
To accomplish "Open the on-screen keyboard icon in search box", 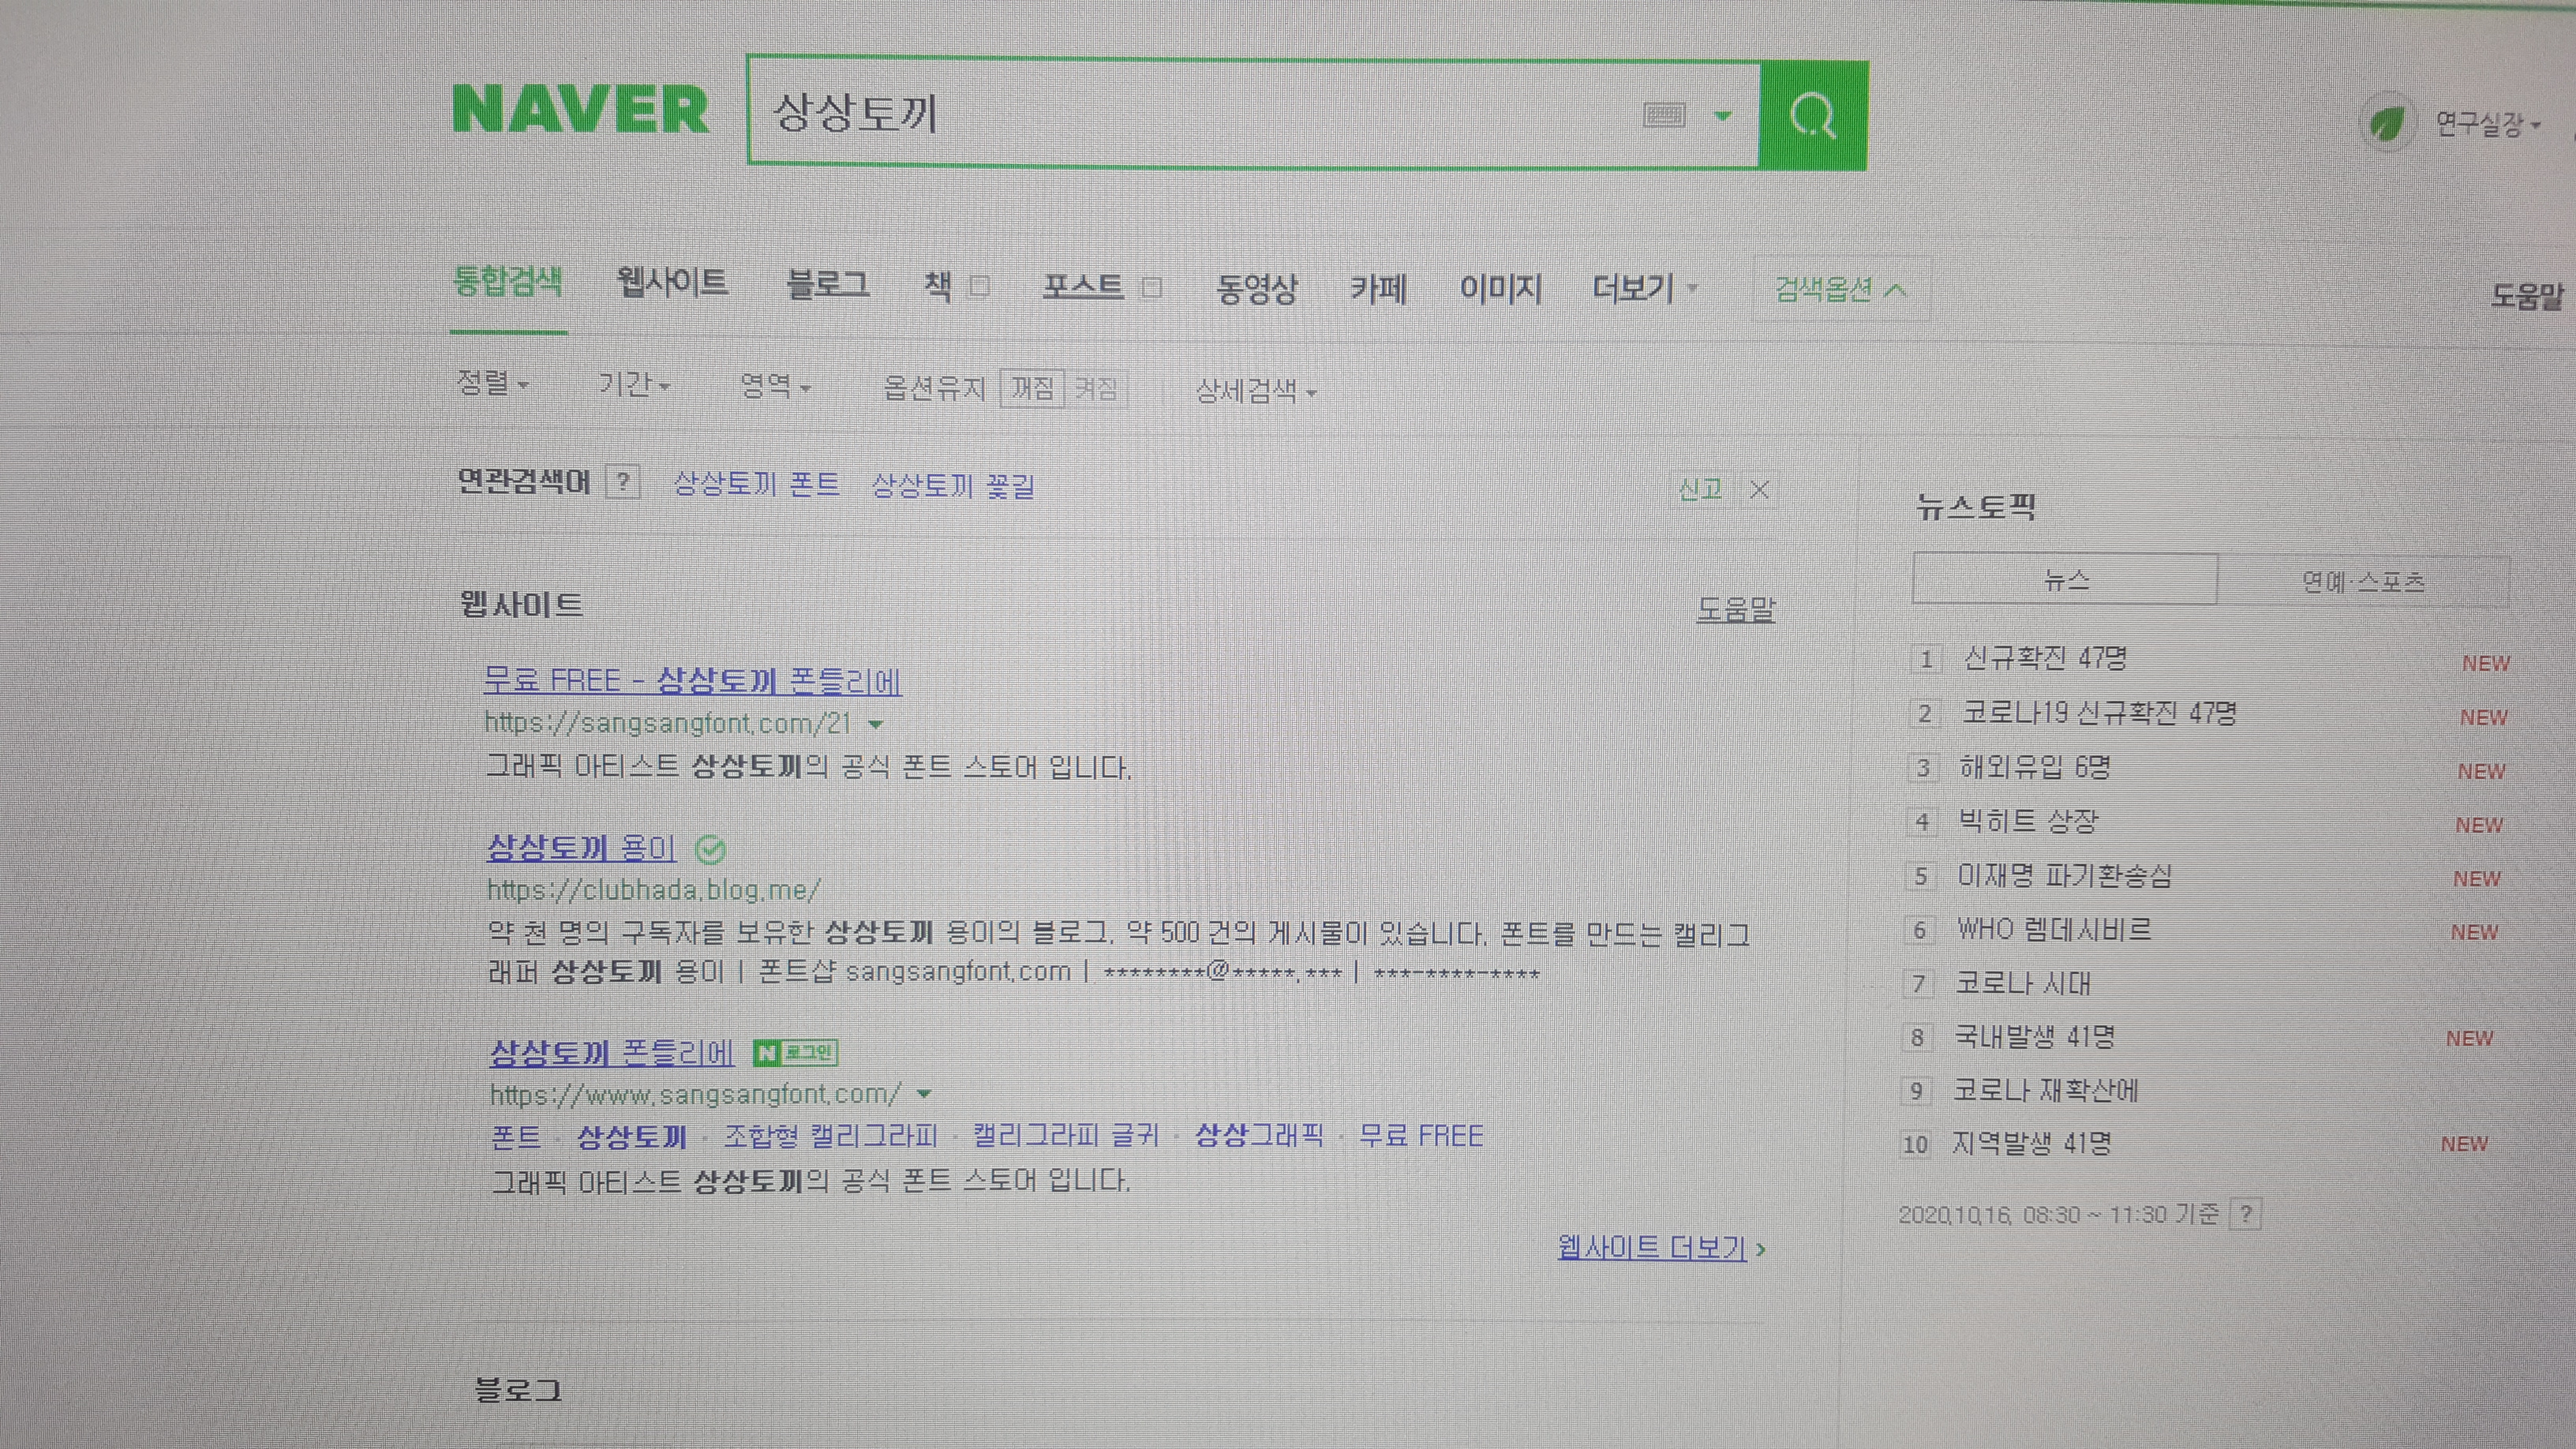I will pos(1664,115).
